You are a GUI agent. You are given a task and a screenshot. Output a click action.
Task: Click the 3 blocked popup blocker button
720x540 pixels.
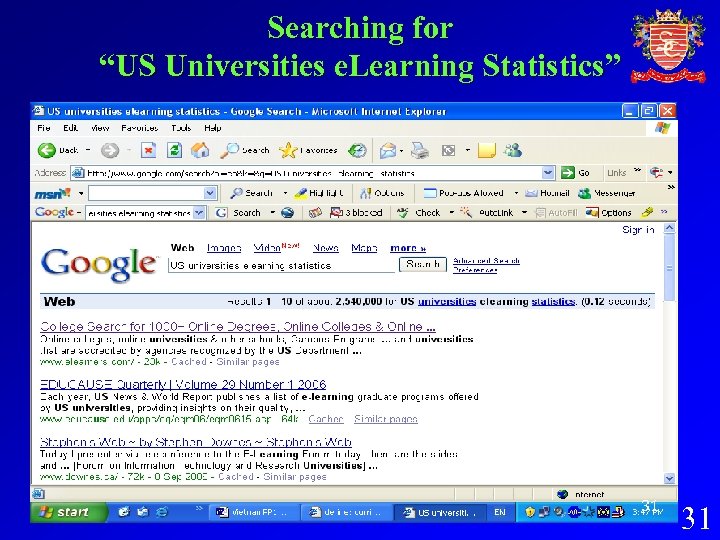point(356,213)
